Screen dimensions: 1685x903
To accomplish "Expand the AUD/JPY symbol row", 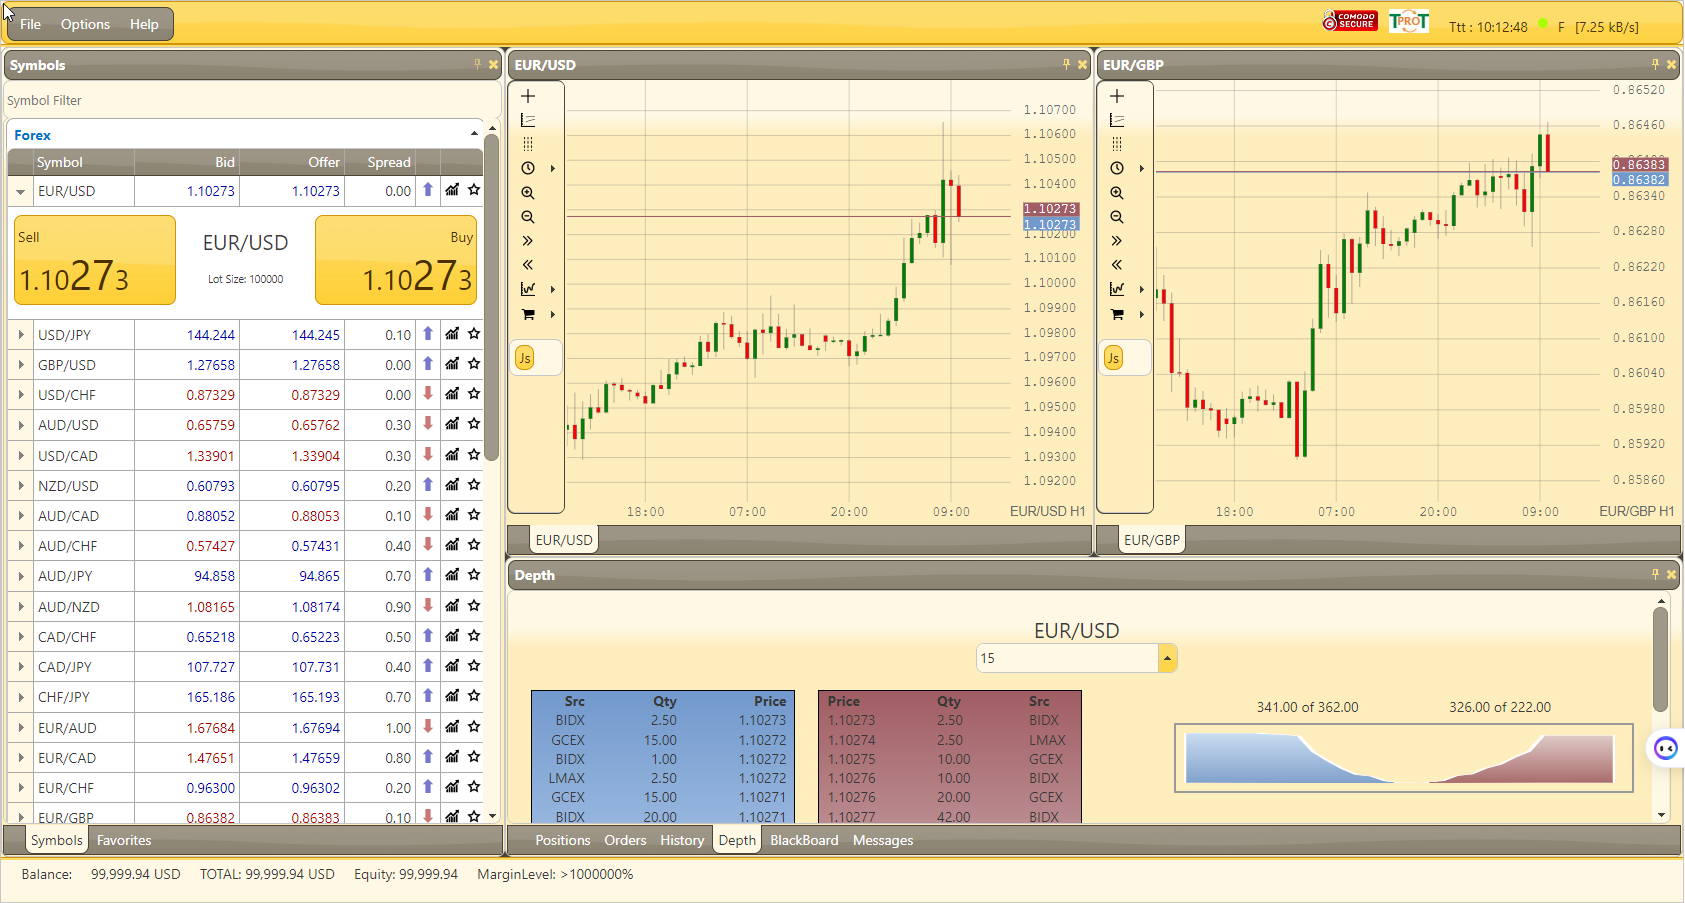I will tap(20, 576).
